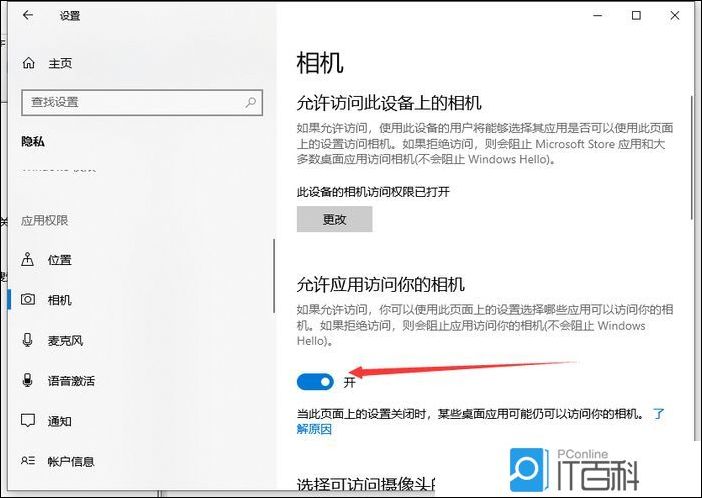
Task: Click the 隐私 section heading
Action: [x=33, y=142]
